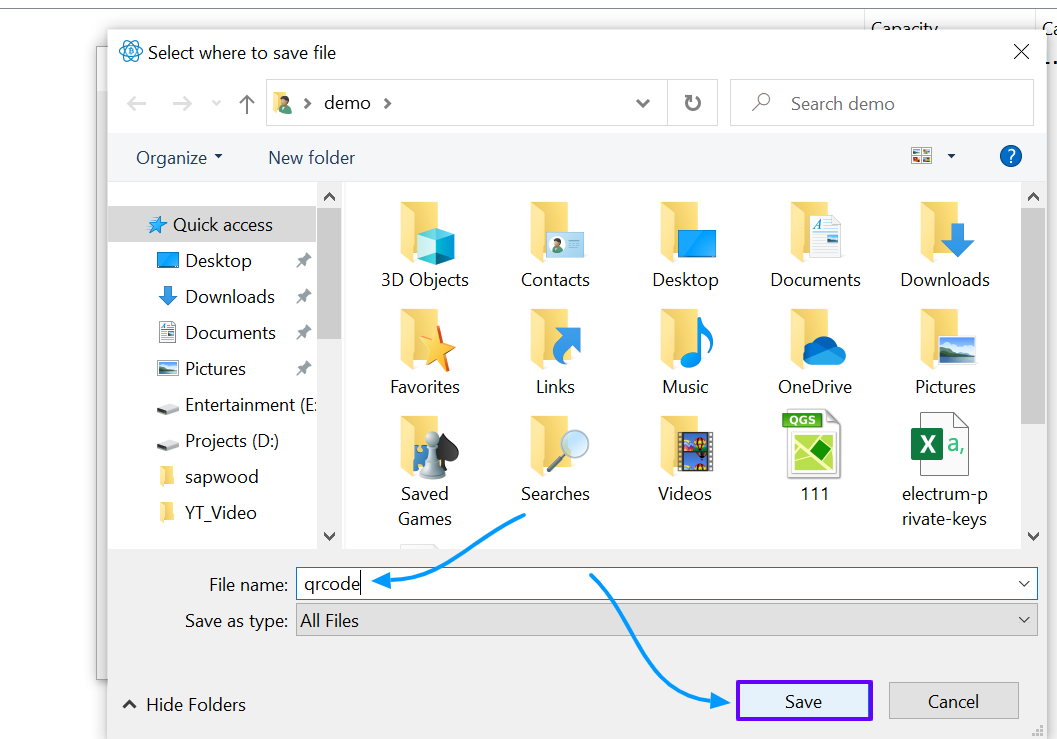Open the OneDrive folder
The height and width of the screenshot is (739, 1057).
pos(815,353)
